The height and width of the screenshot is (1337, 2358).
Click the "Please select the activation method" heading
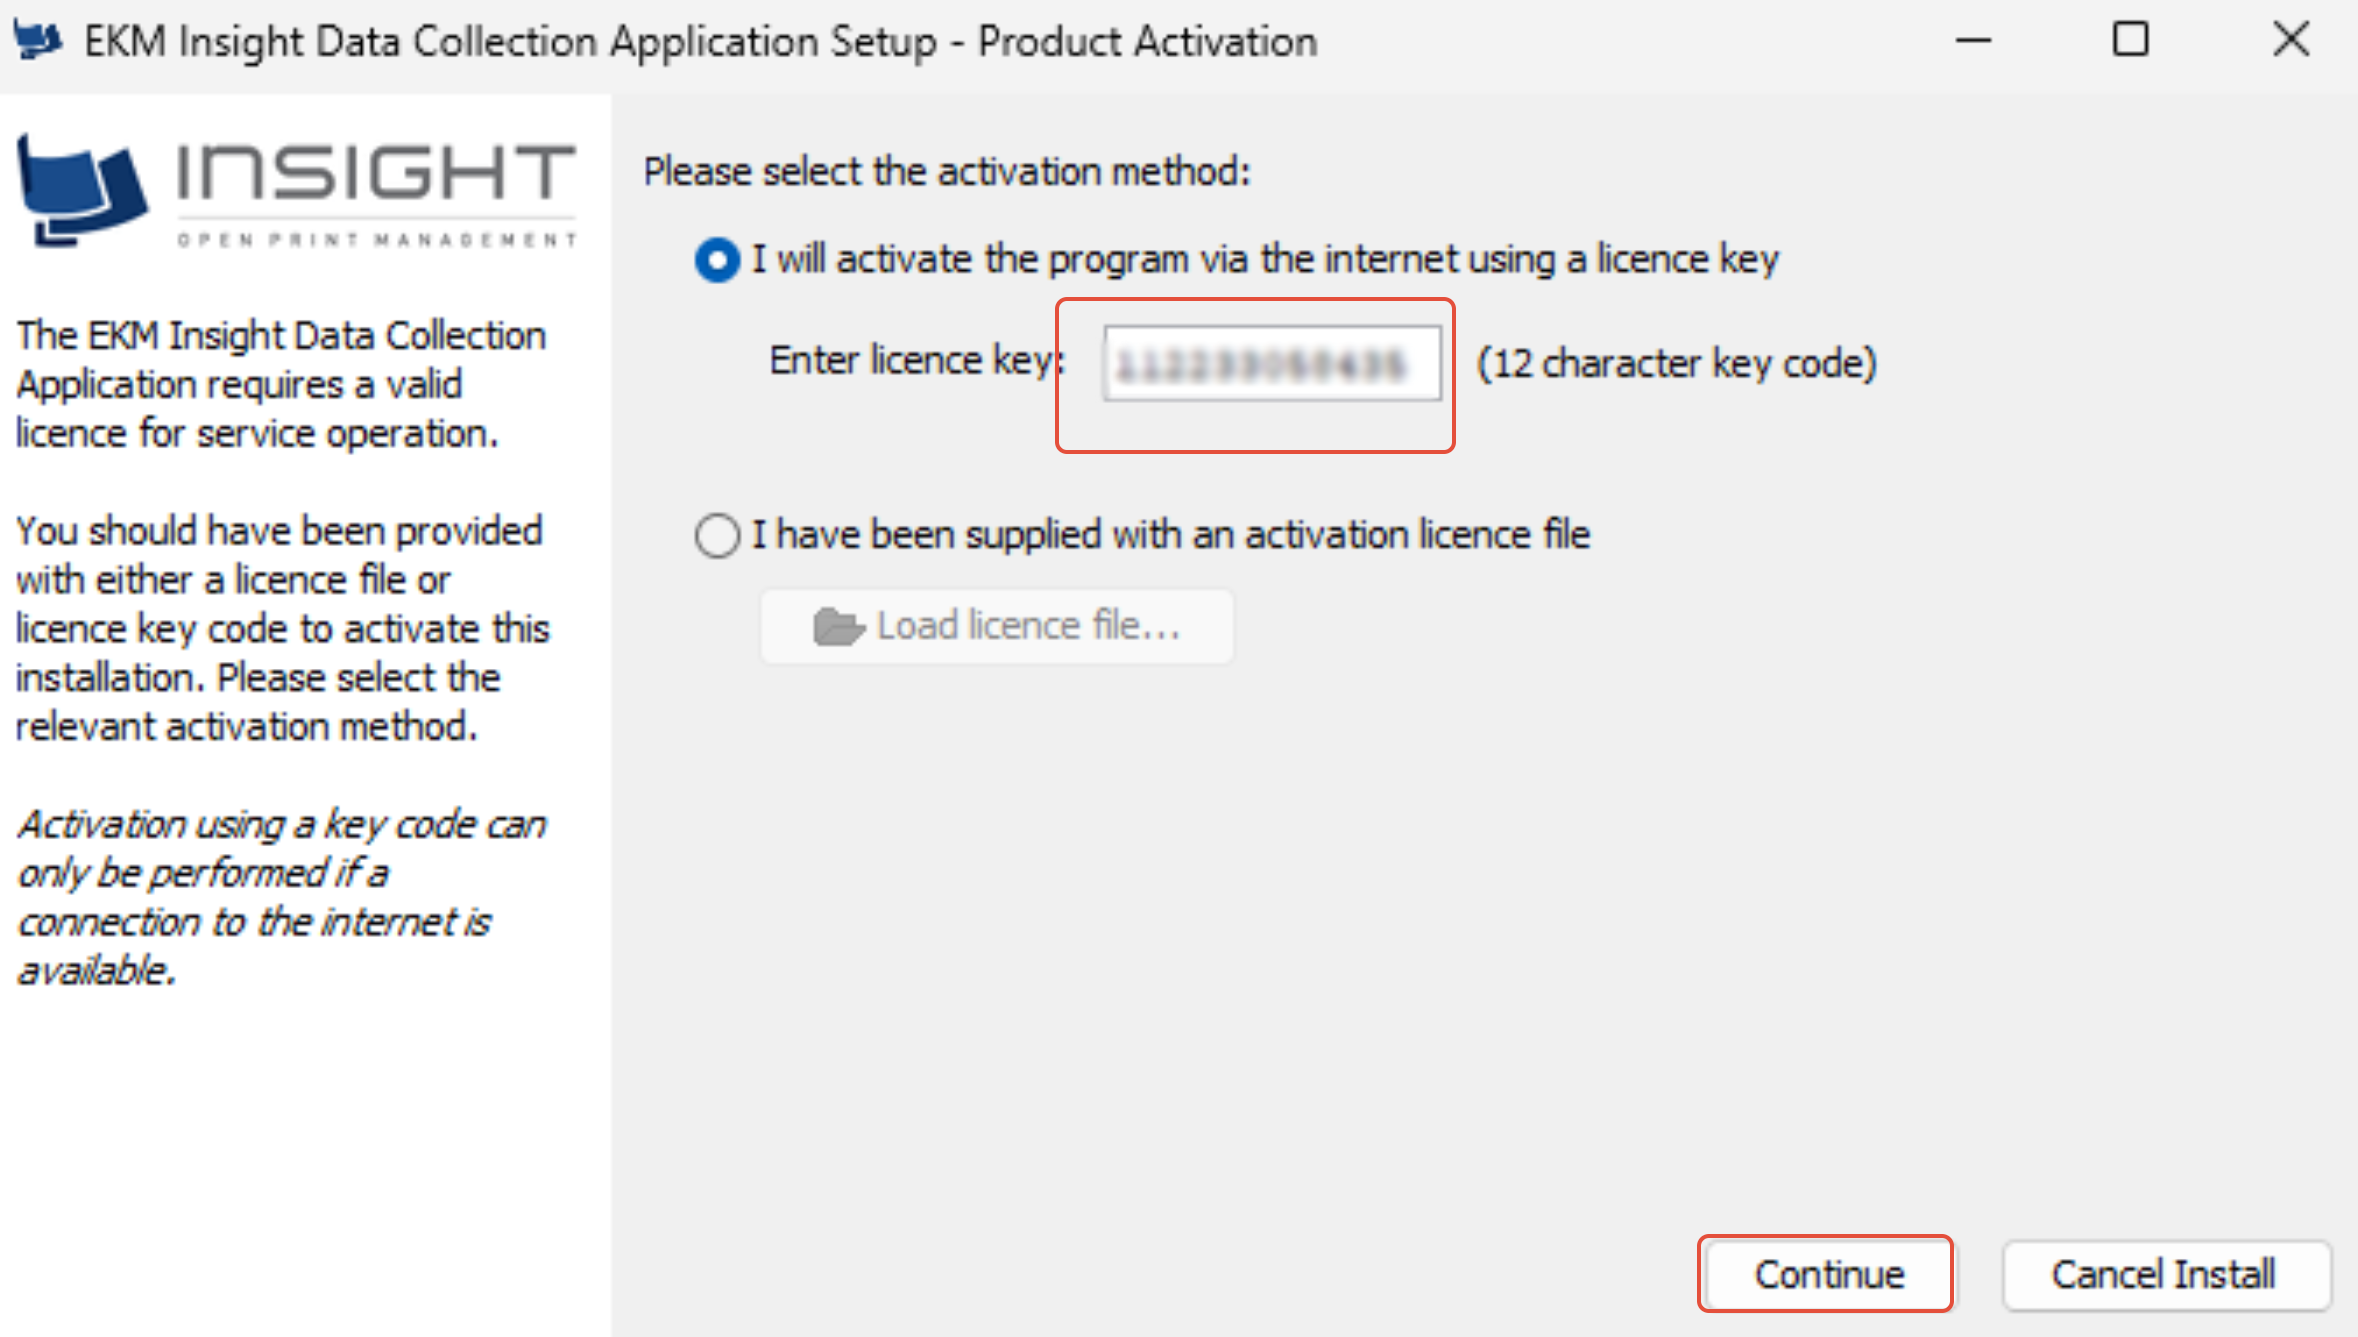[x=946, y=172]
